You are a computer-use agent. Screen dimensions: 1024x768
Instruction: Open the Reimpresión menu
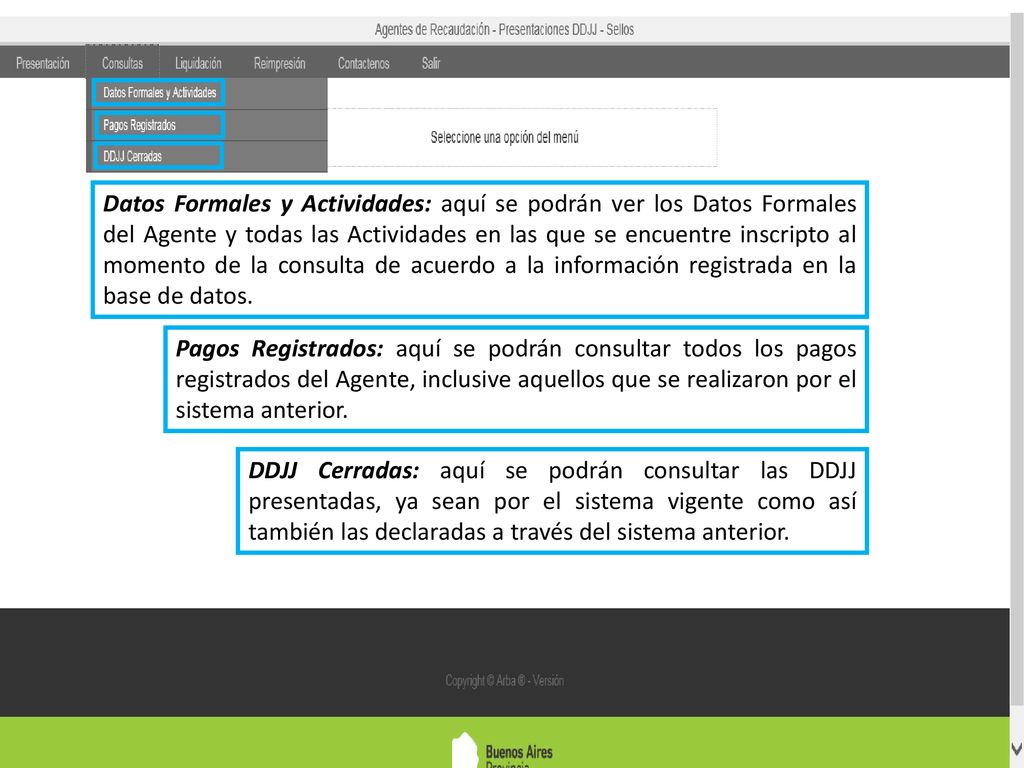(280, 63)
